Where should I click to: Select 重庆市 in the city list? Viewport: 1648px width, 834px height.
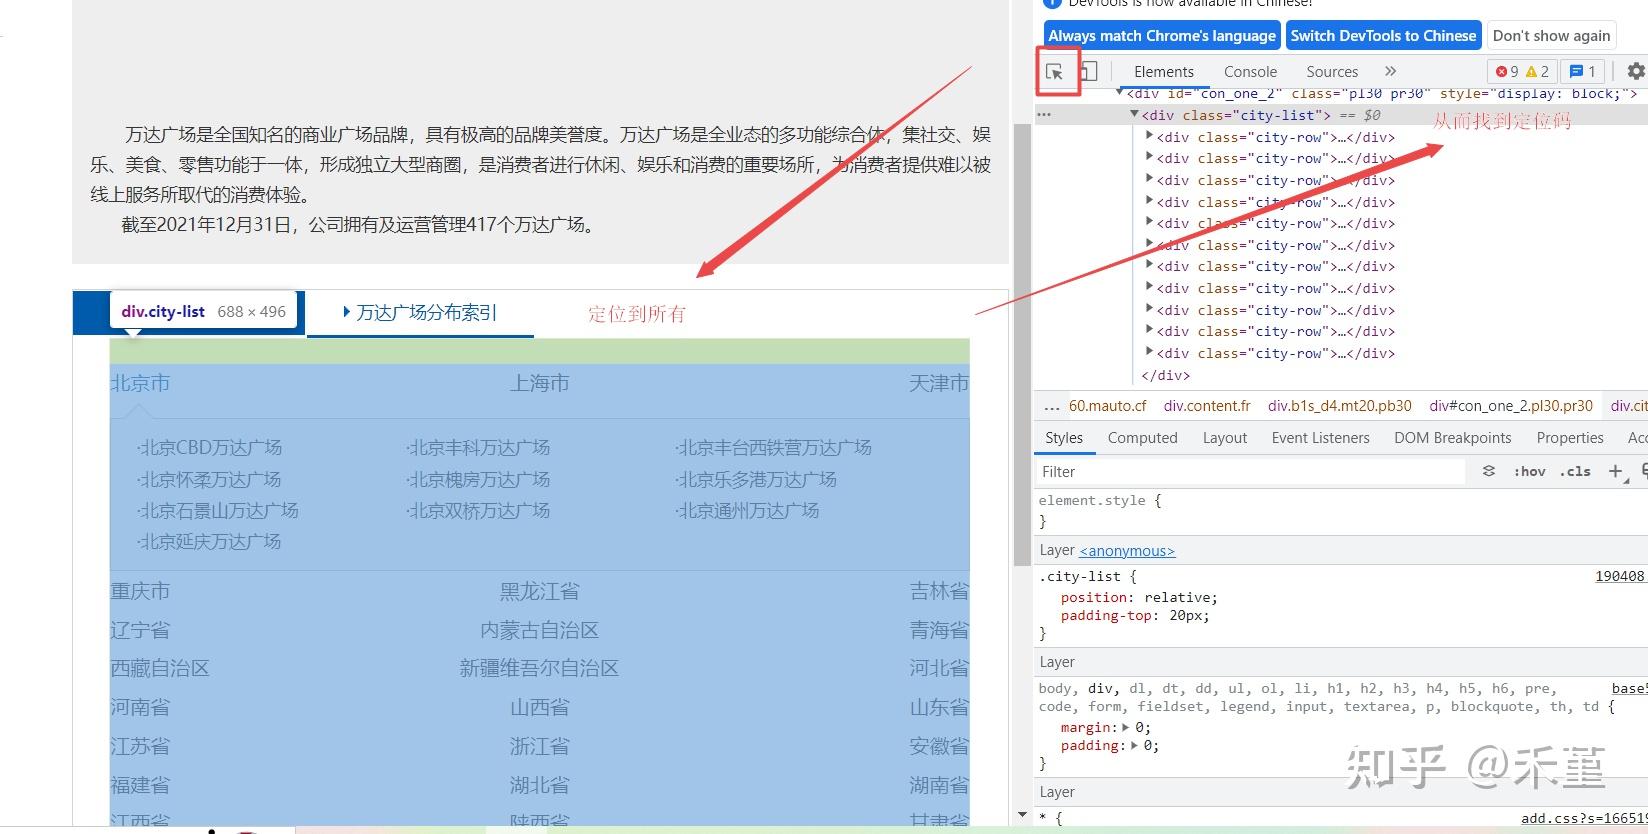click(140, 591)
